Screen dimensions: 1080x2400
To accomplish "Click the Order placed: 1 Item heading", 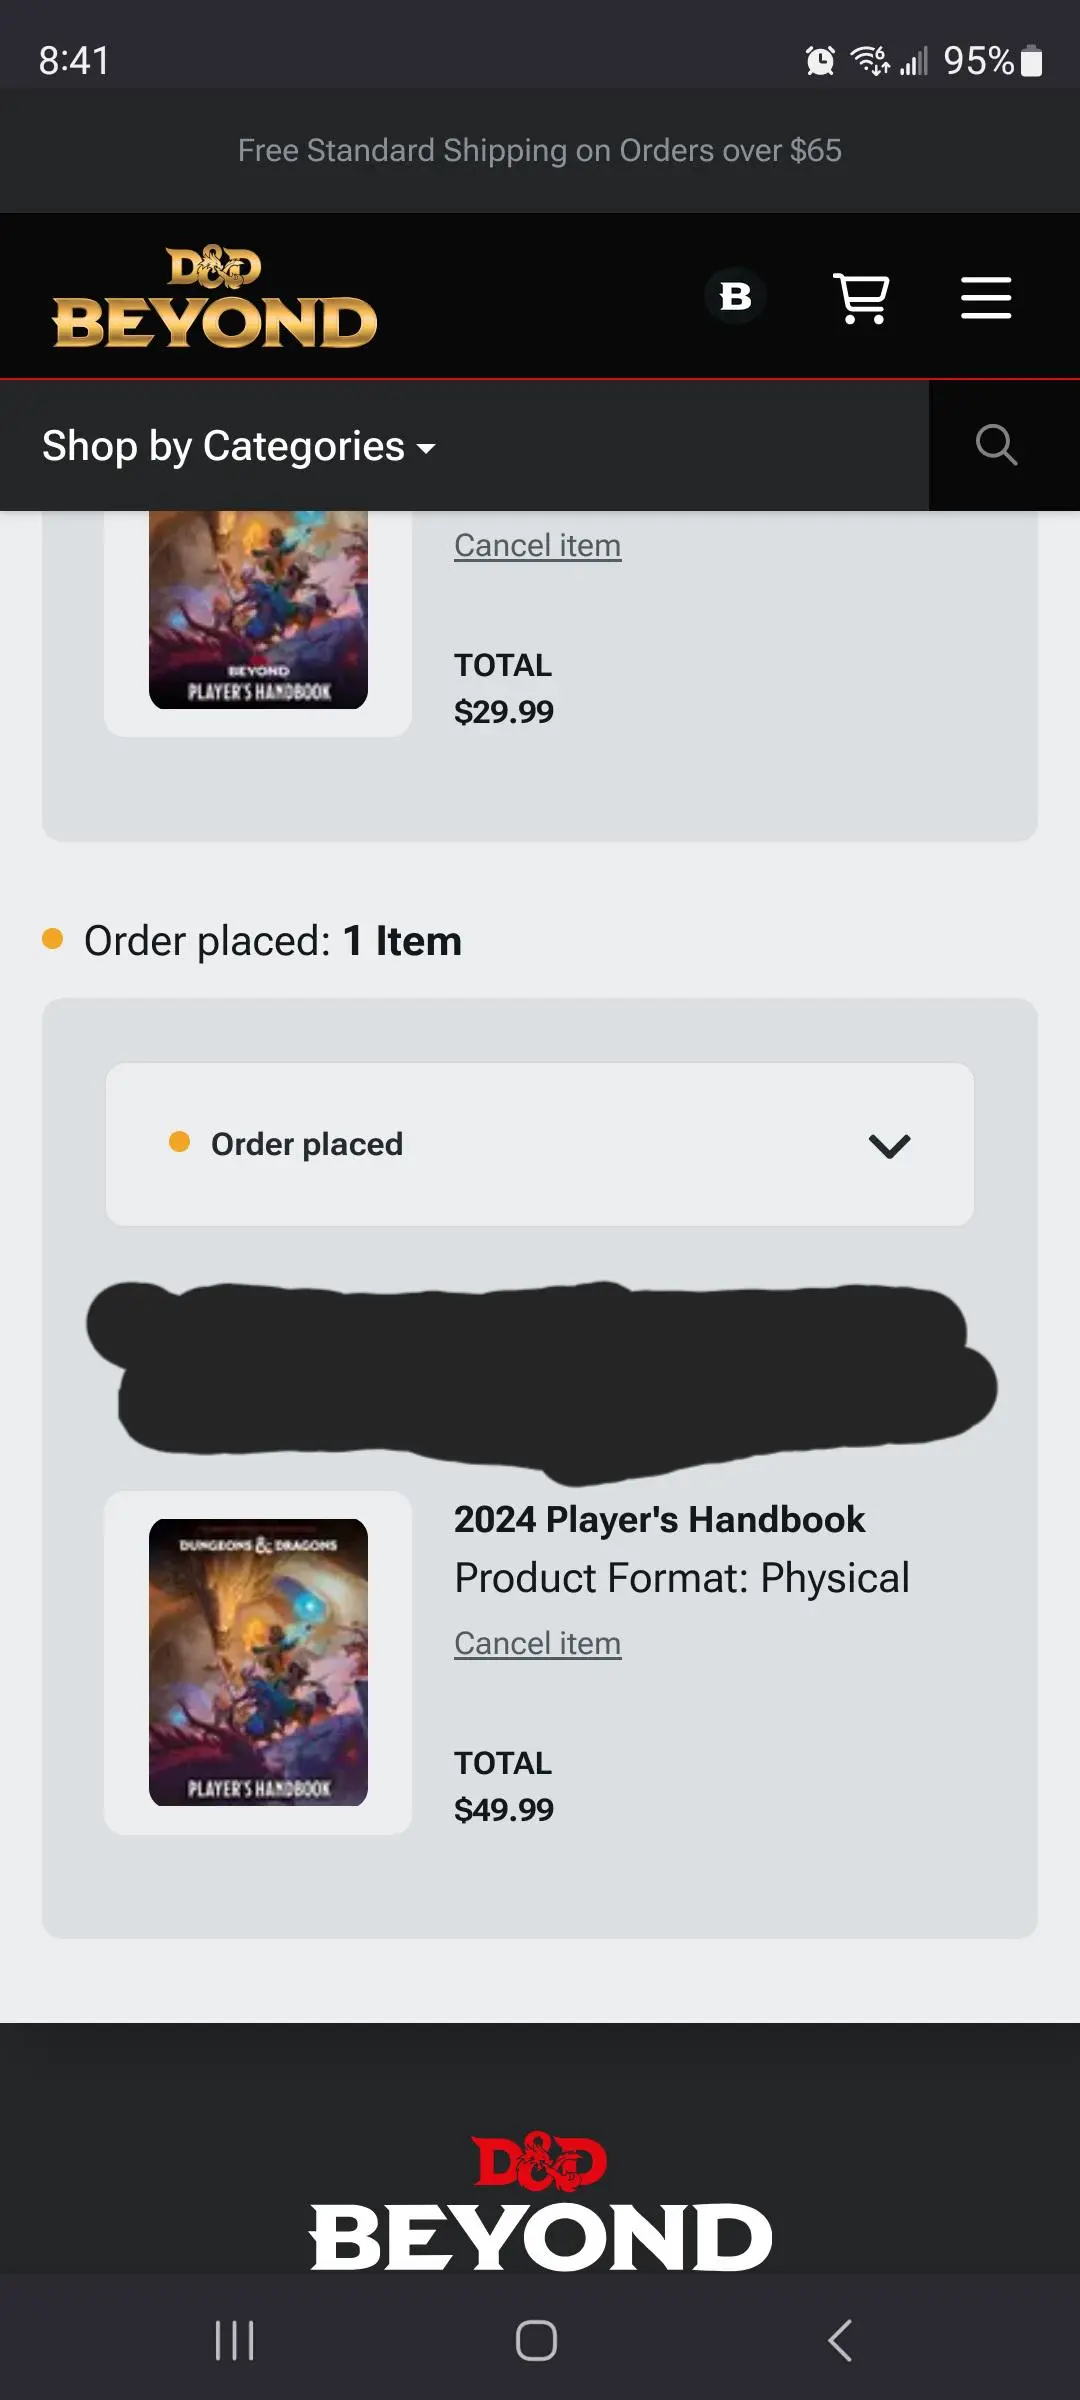I will click(272, 940).
